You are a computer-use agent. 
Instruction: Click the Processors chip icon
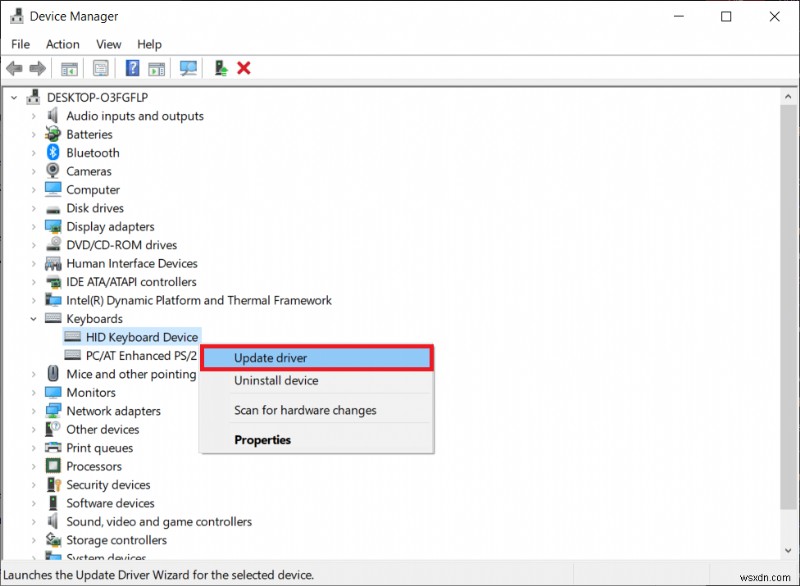[x=53, y=466]
